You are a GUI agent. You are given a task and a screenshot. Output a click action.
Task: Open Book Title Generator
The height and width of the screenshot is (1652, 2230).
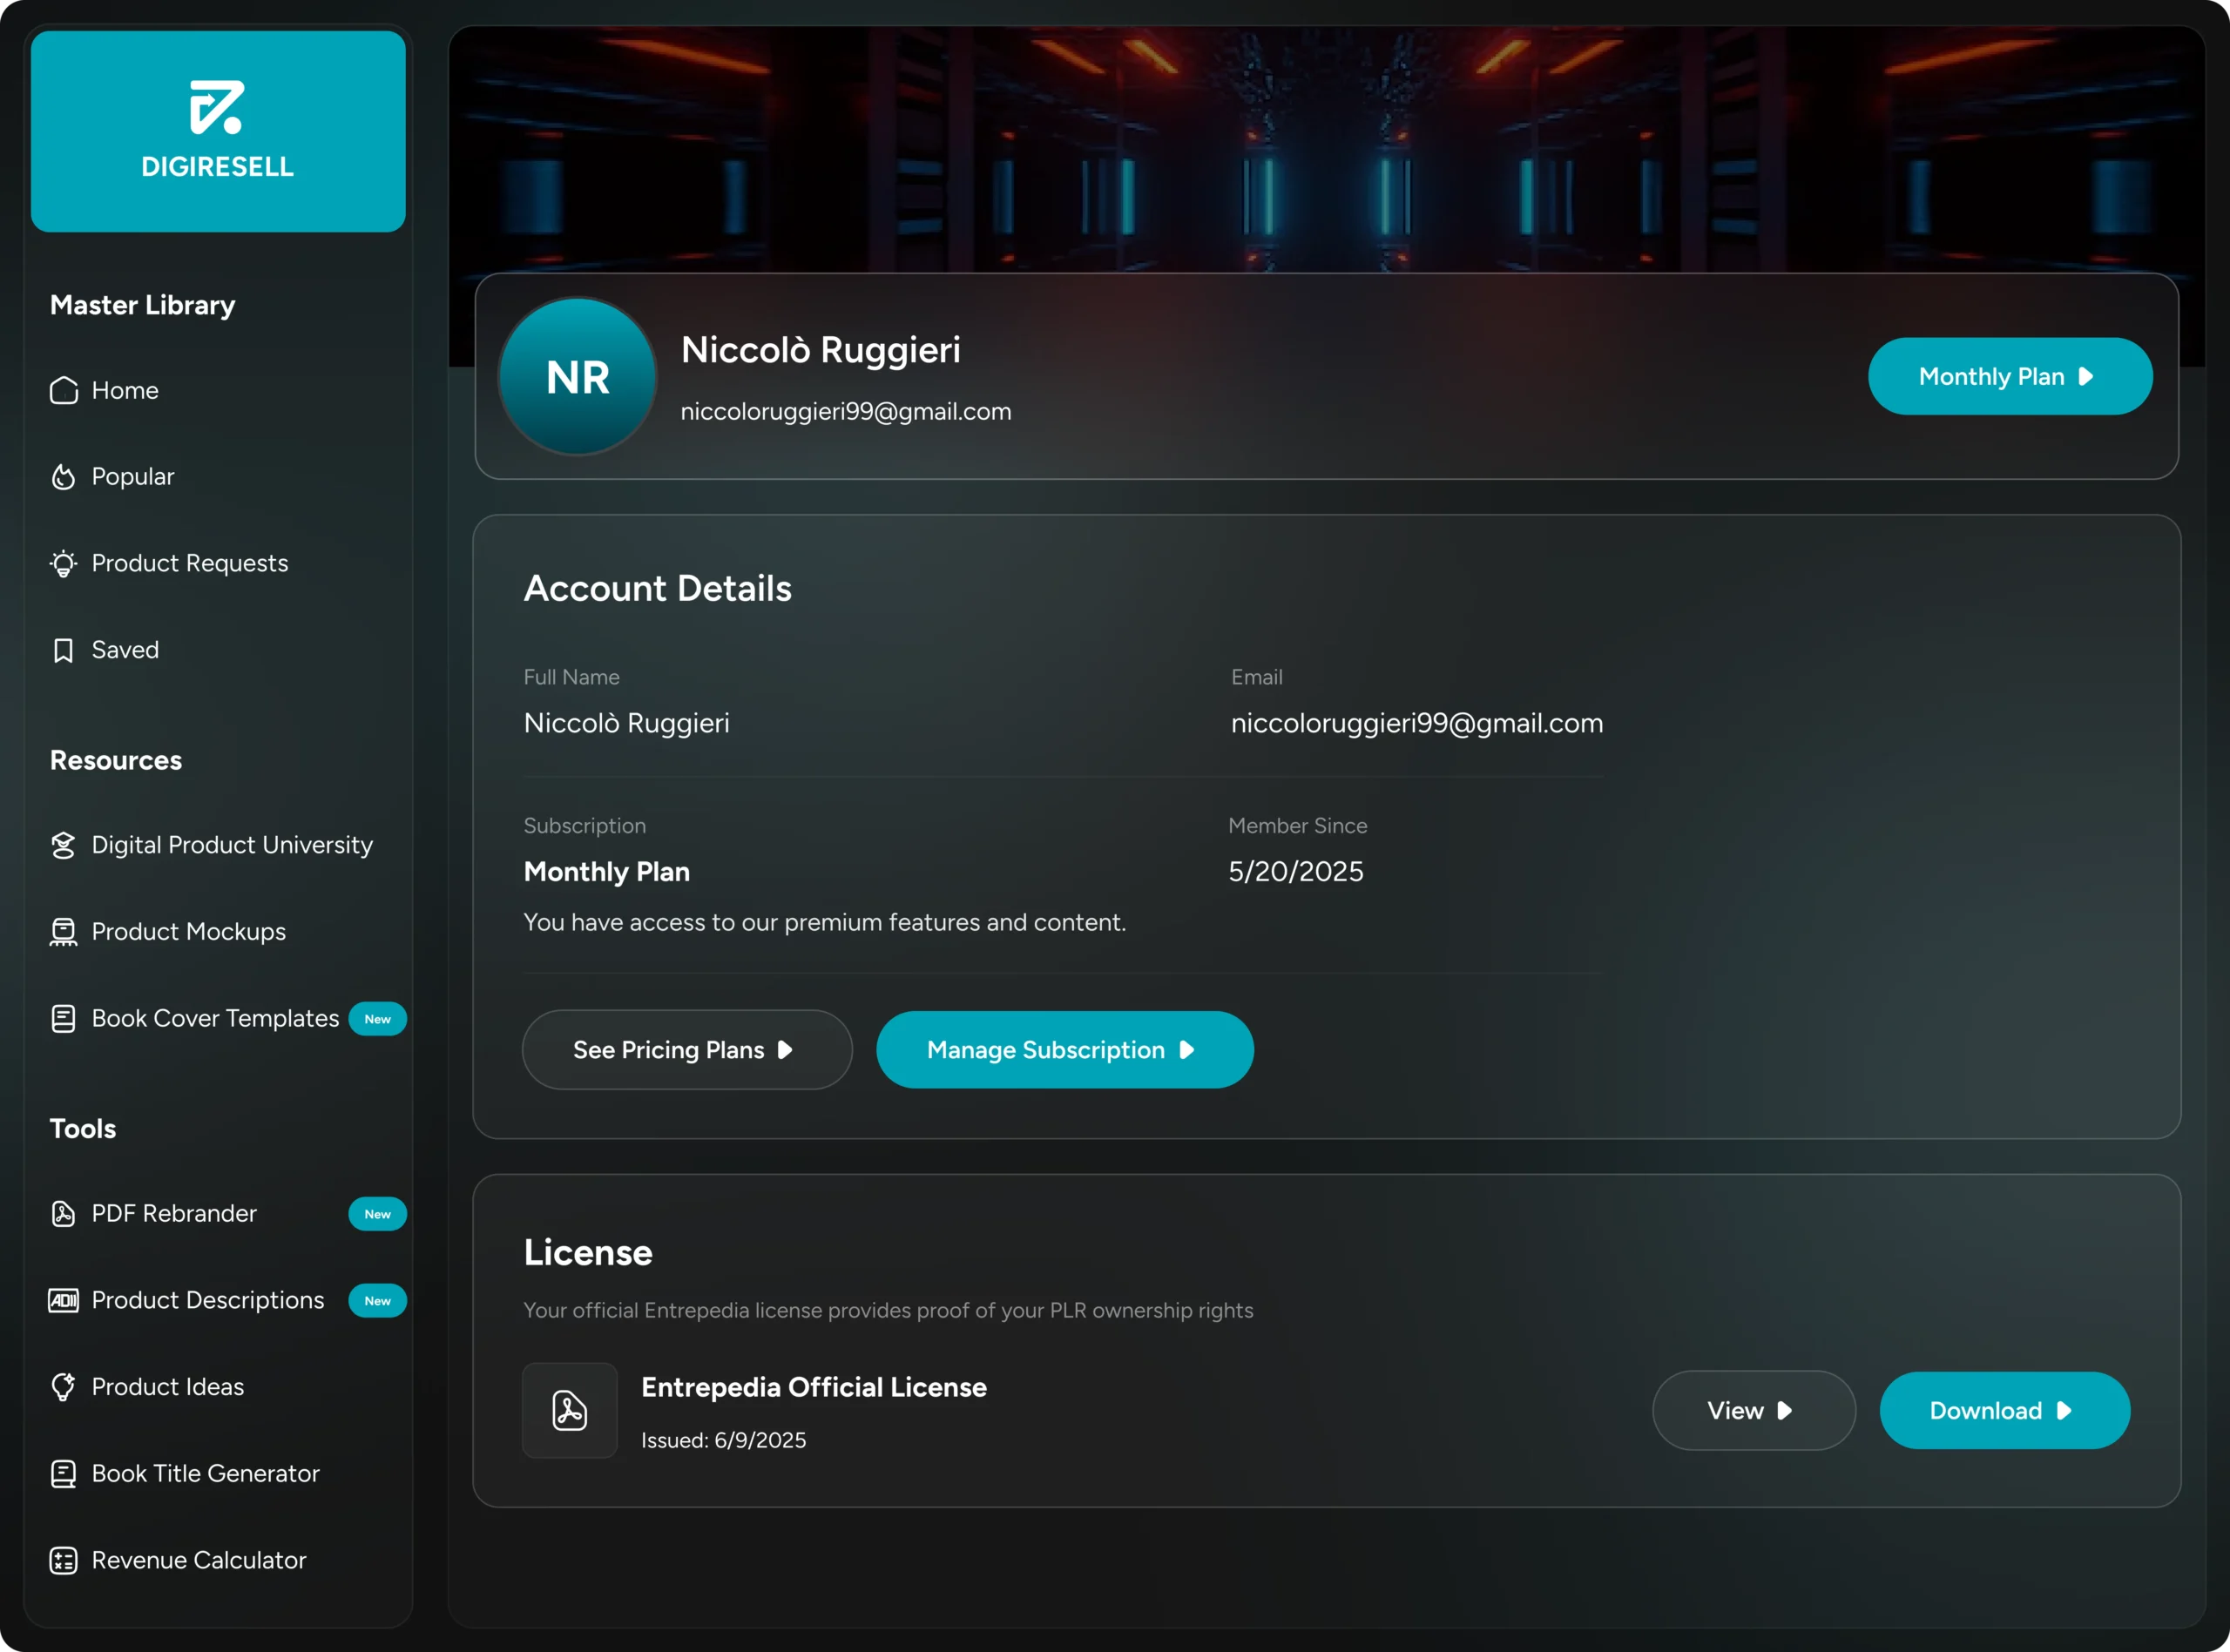205,1473
